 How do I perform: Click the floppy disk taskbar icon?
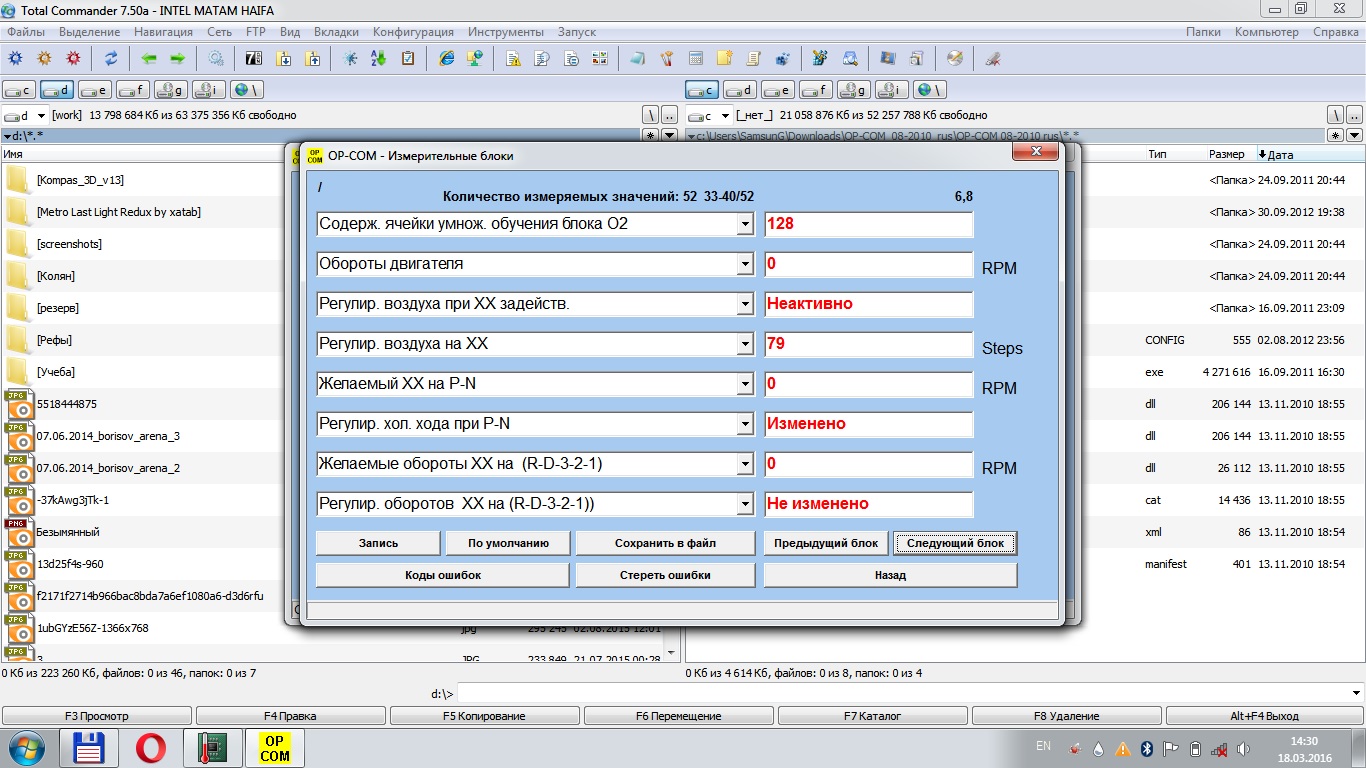90,748
